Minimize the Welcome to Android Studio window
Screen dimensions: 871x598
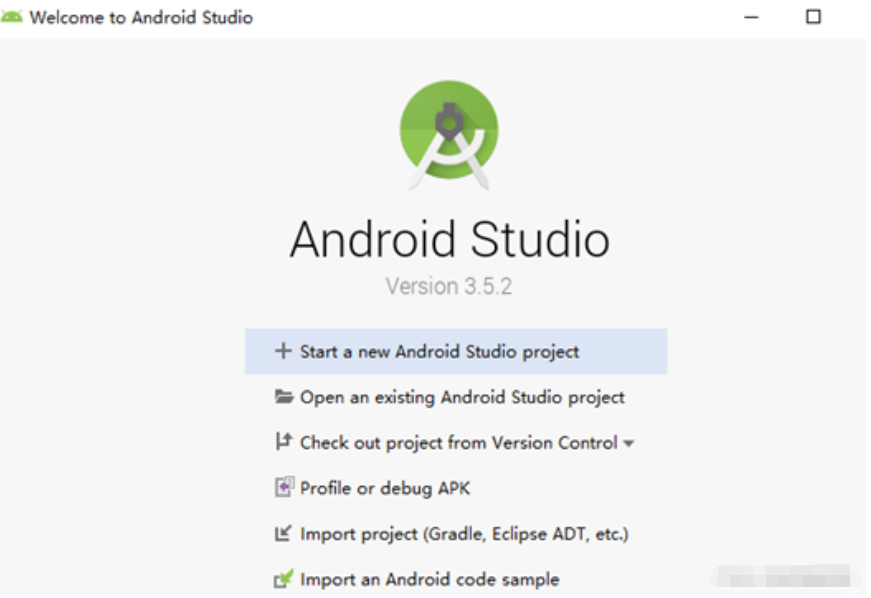[752, 17]
